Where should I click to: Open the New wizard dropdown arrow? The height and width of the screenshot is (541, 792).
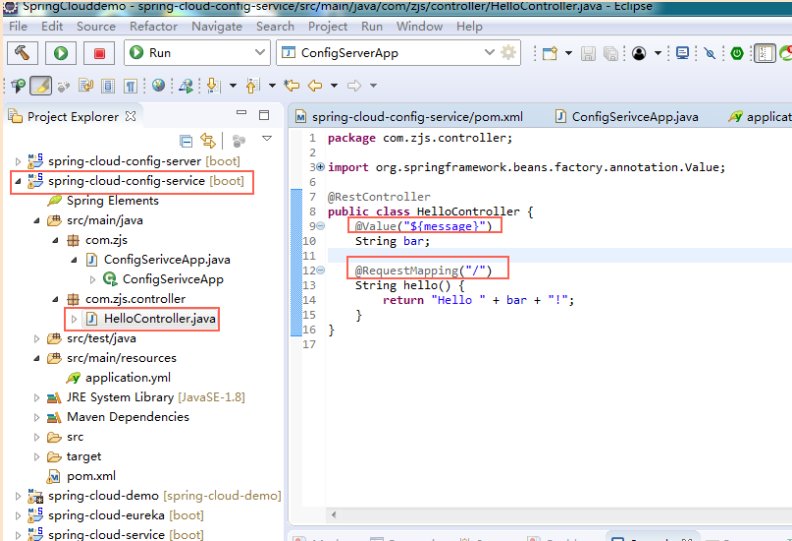tap(568, 53)
